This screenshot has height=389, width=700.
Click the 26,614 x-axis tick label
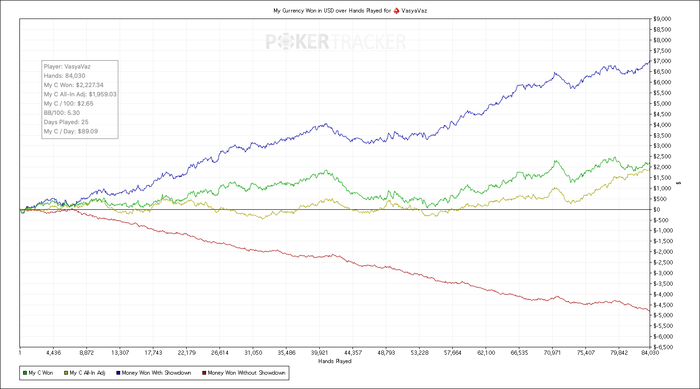[x=220, y=353]
